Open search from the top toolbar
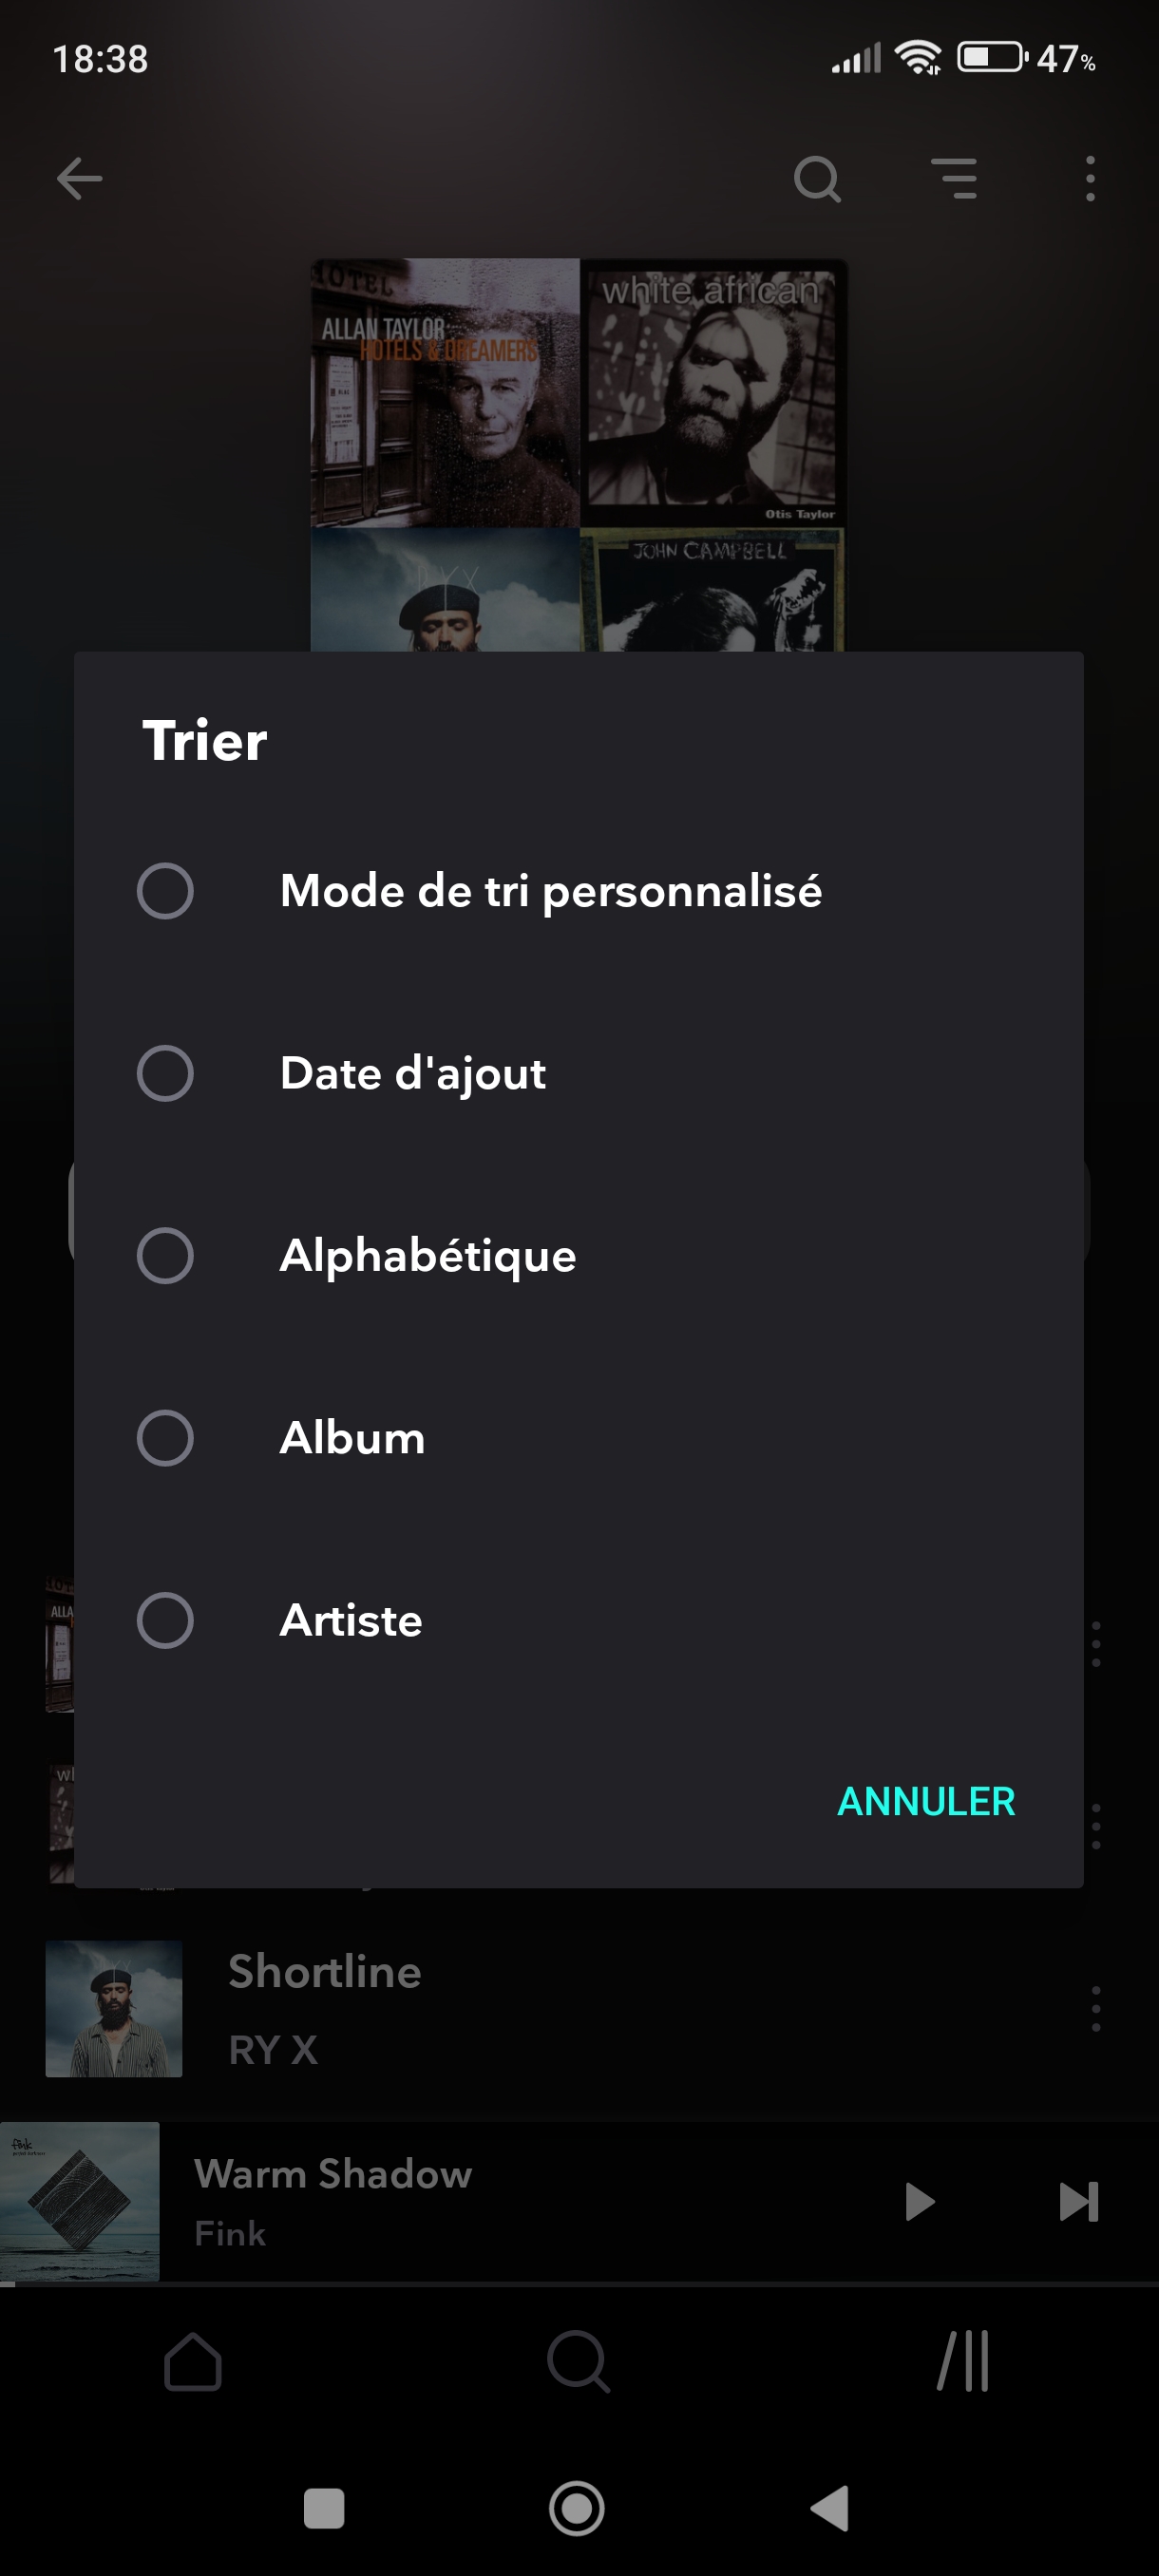1159x2576 pixels. tap(817, 179)
